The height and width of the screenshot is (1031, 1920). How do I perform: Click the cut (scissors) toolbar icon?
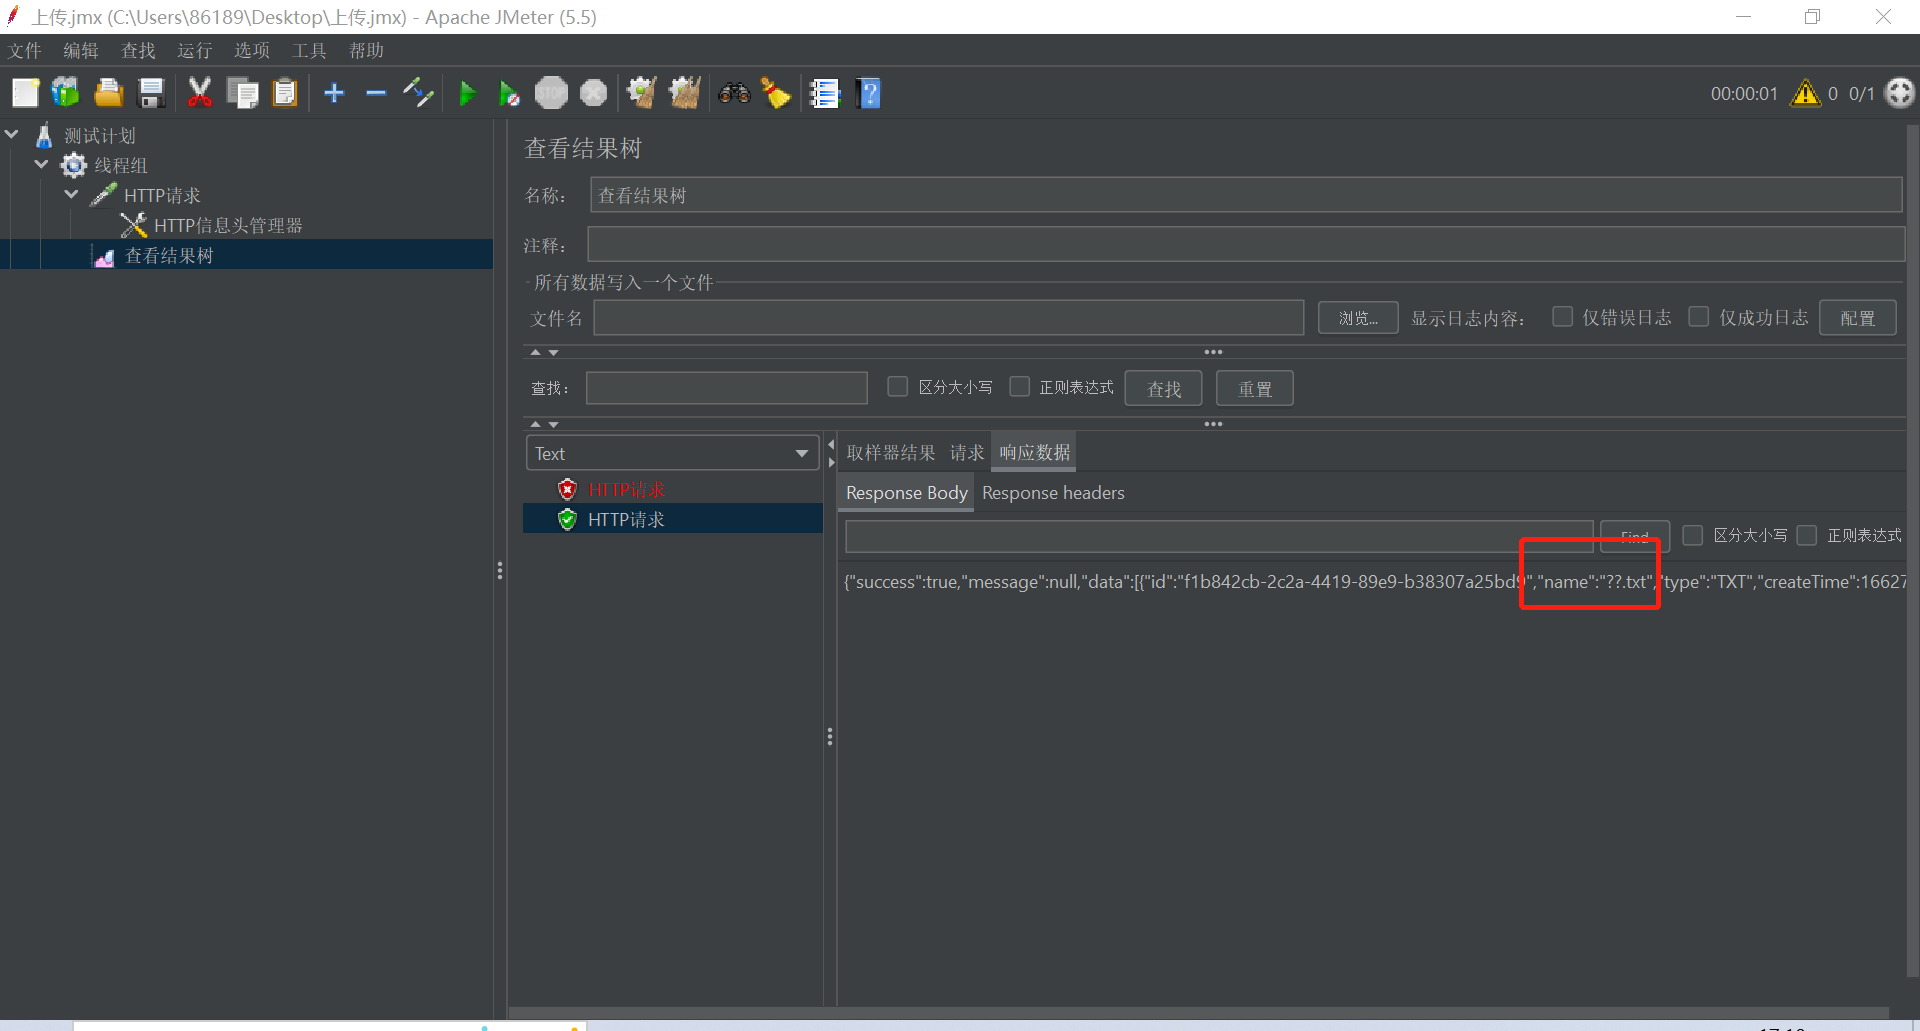(199, 93)
